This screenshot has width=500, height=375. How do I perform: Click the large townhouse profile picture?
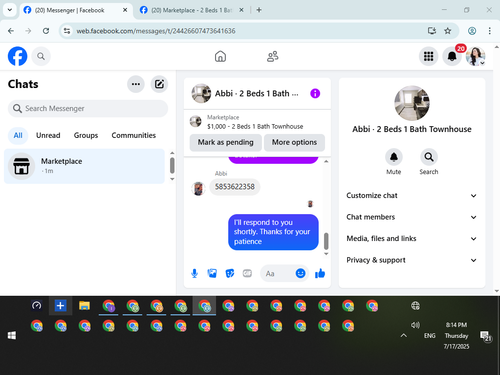[412, 103]
